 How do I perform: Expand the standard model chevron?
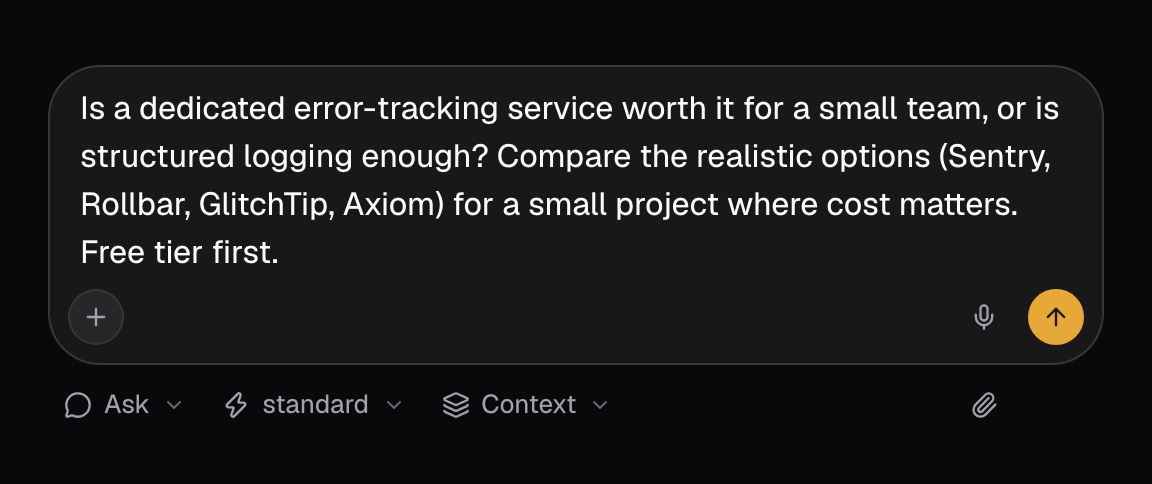[x=394, y=405]
